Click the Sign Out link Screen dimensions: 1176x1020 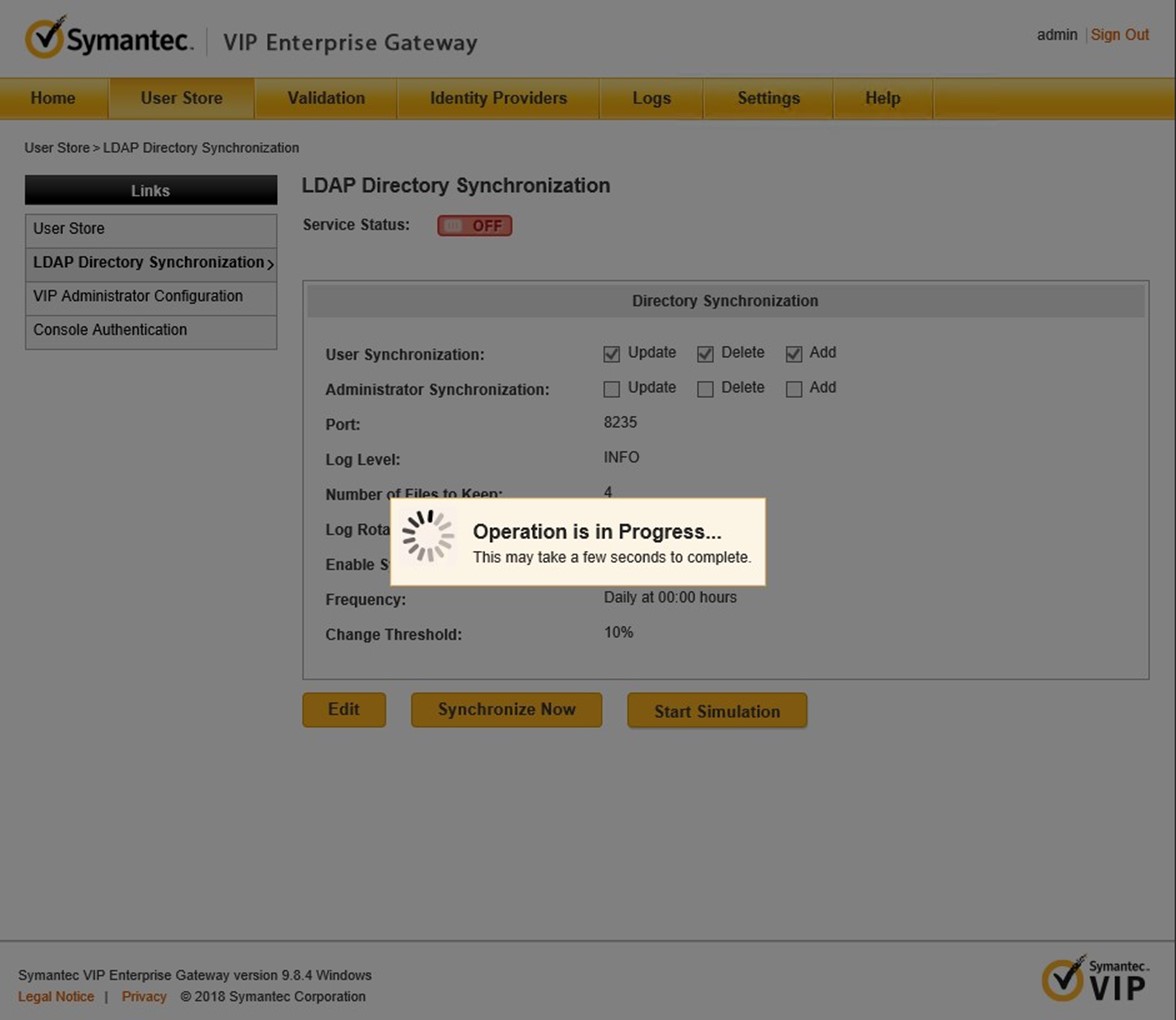1120,34
